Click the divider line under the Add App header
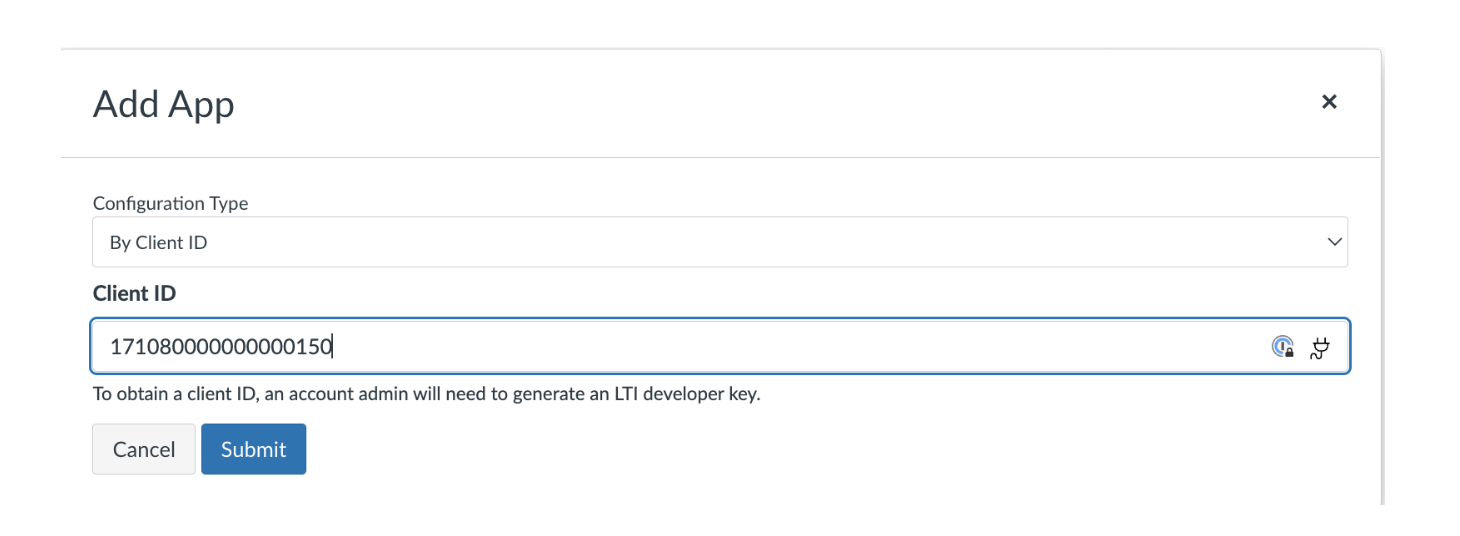 pyautogui.click(x=720, y=157)
